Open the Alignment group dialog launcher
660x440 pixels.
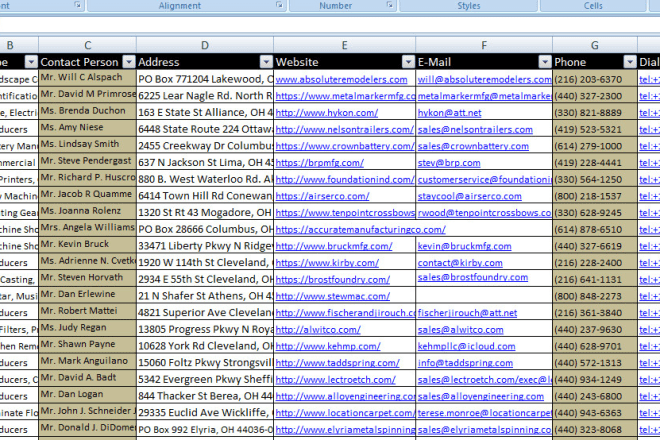tap(279, 5)
